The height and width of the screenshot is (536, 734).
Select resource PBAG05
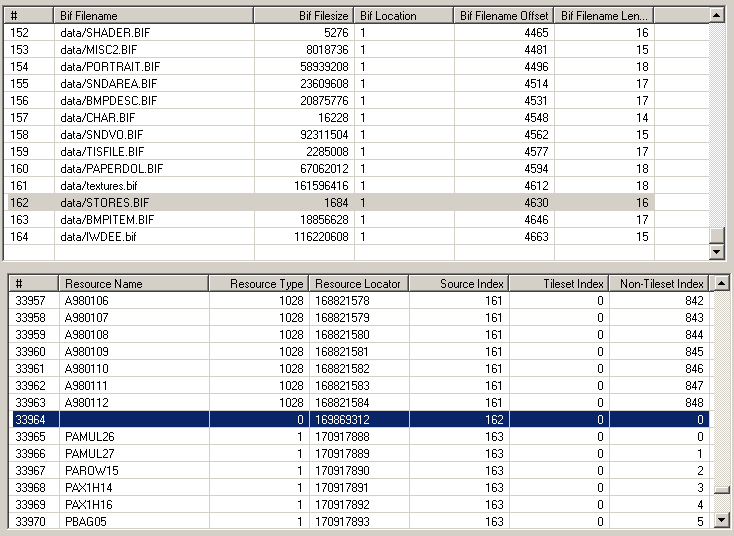[360, 521]
